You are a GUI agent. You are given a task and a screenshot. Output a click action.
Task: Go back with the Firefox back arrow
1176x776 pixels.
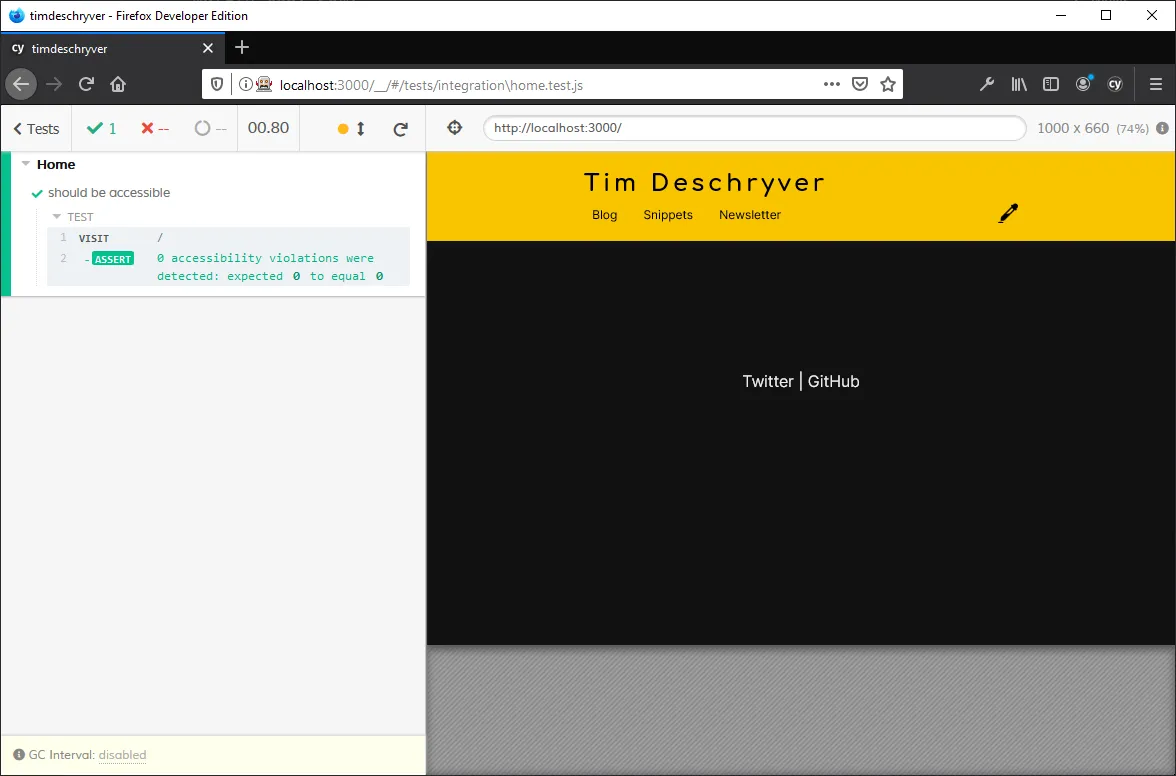click(x=21, y=84)
